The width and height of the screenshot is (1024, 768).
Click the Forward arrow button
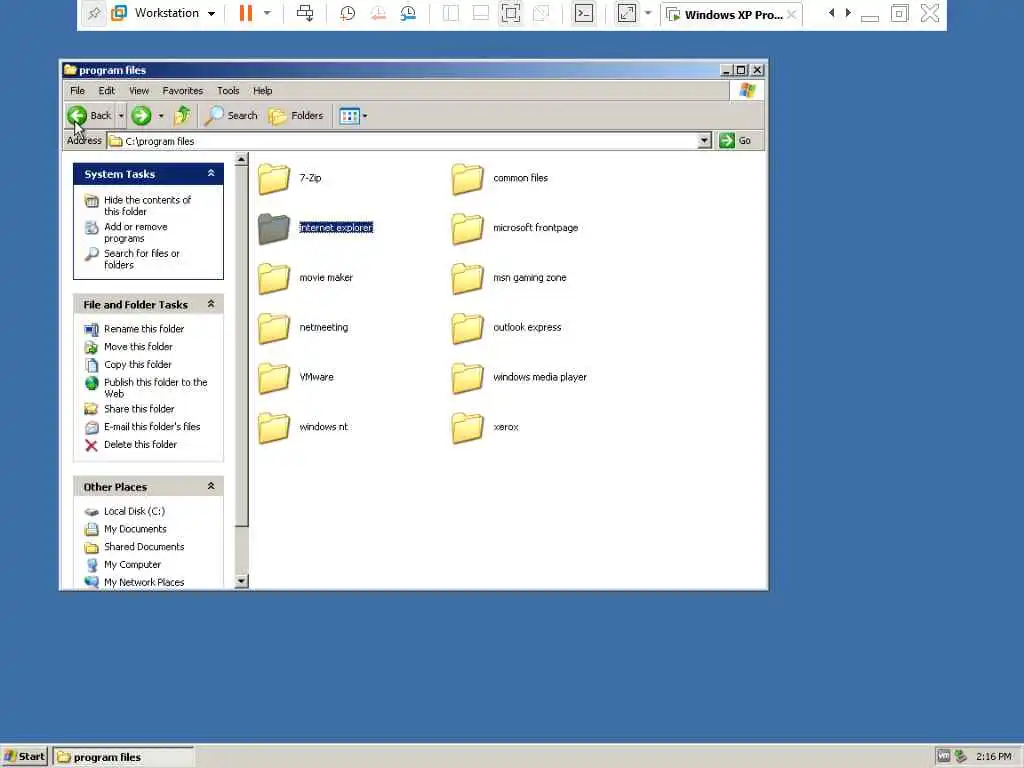(x=141, y=116)
